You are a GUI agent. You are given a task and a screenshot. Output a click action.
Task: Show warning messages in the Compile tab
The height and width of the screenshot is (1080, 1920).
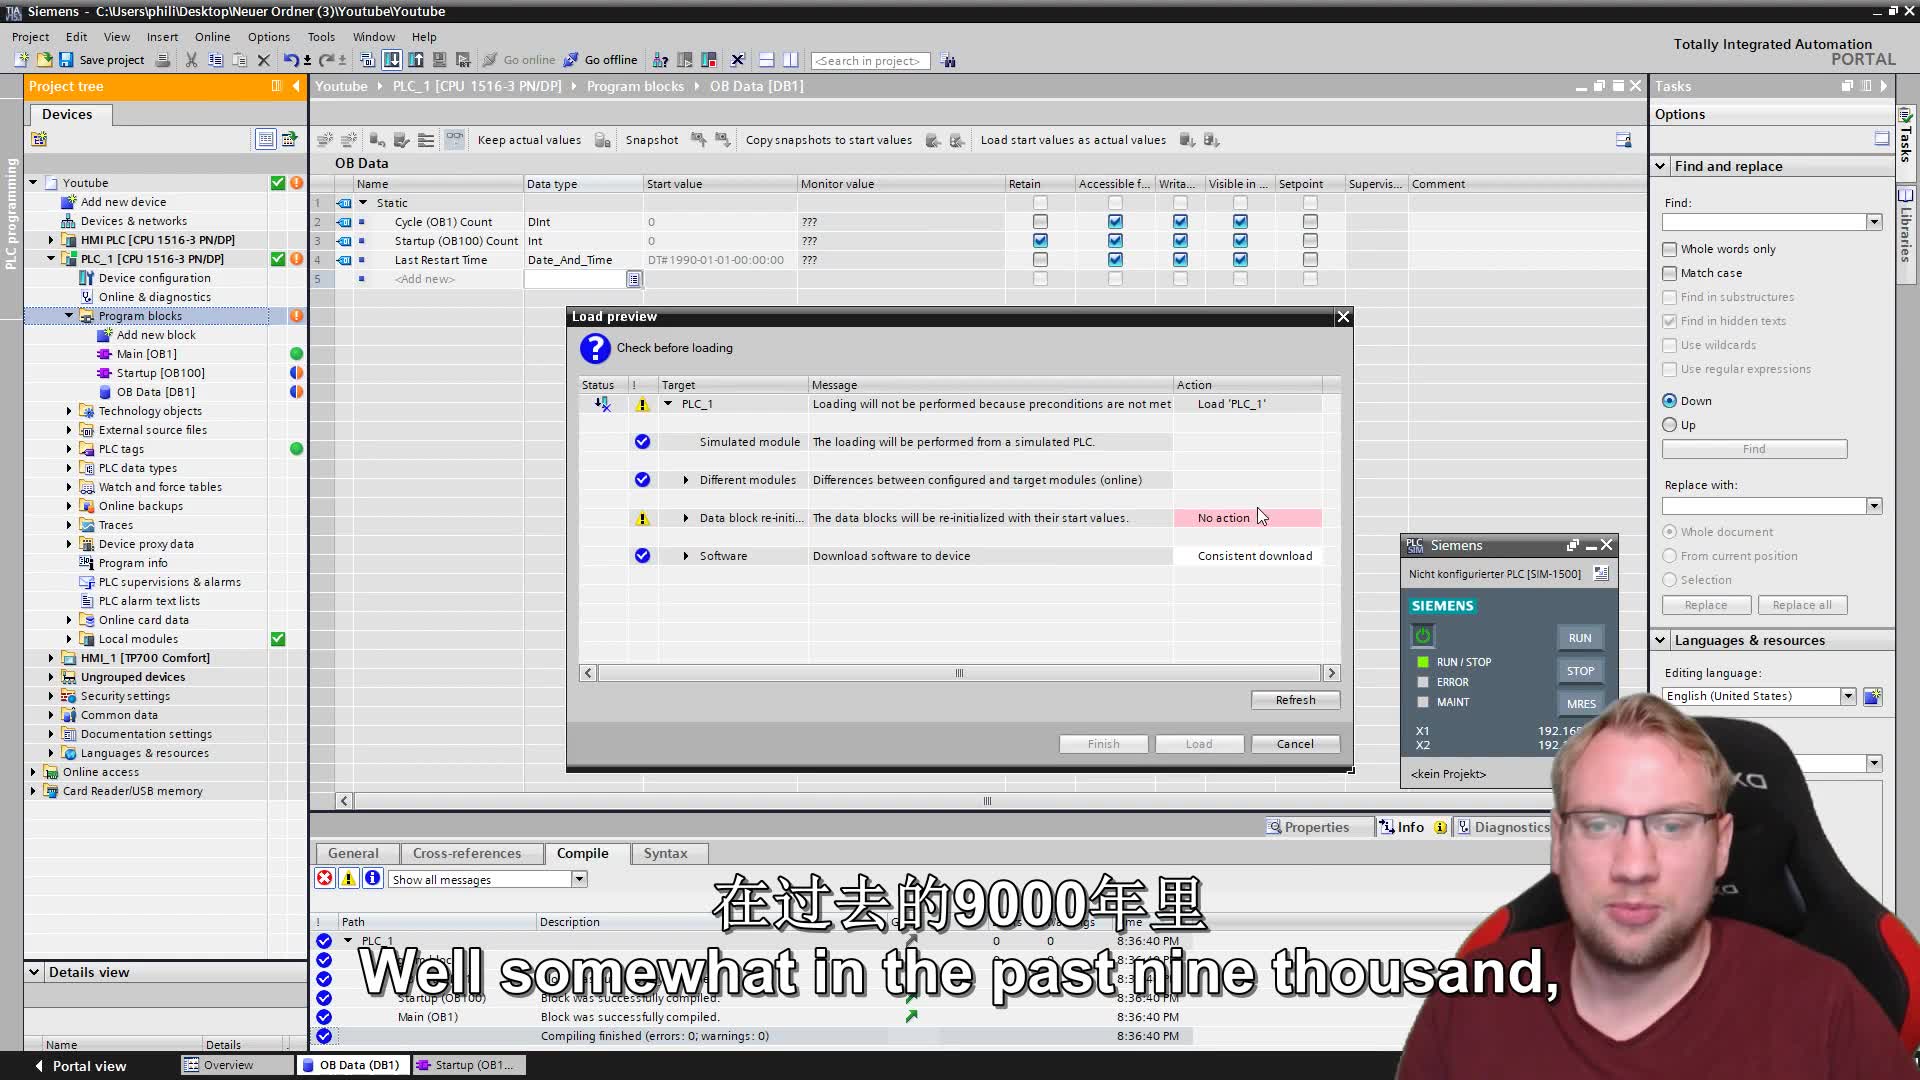pos(349,878)
